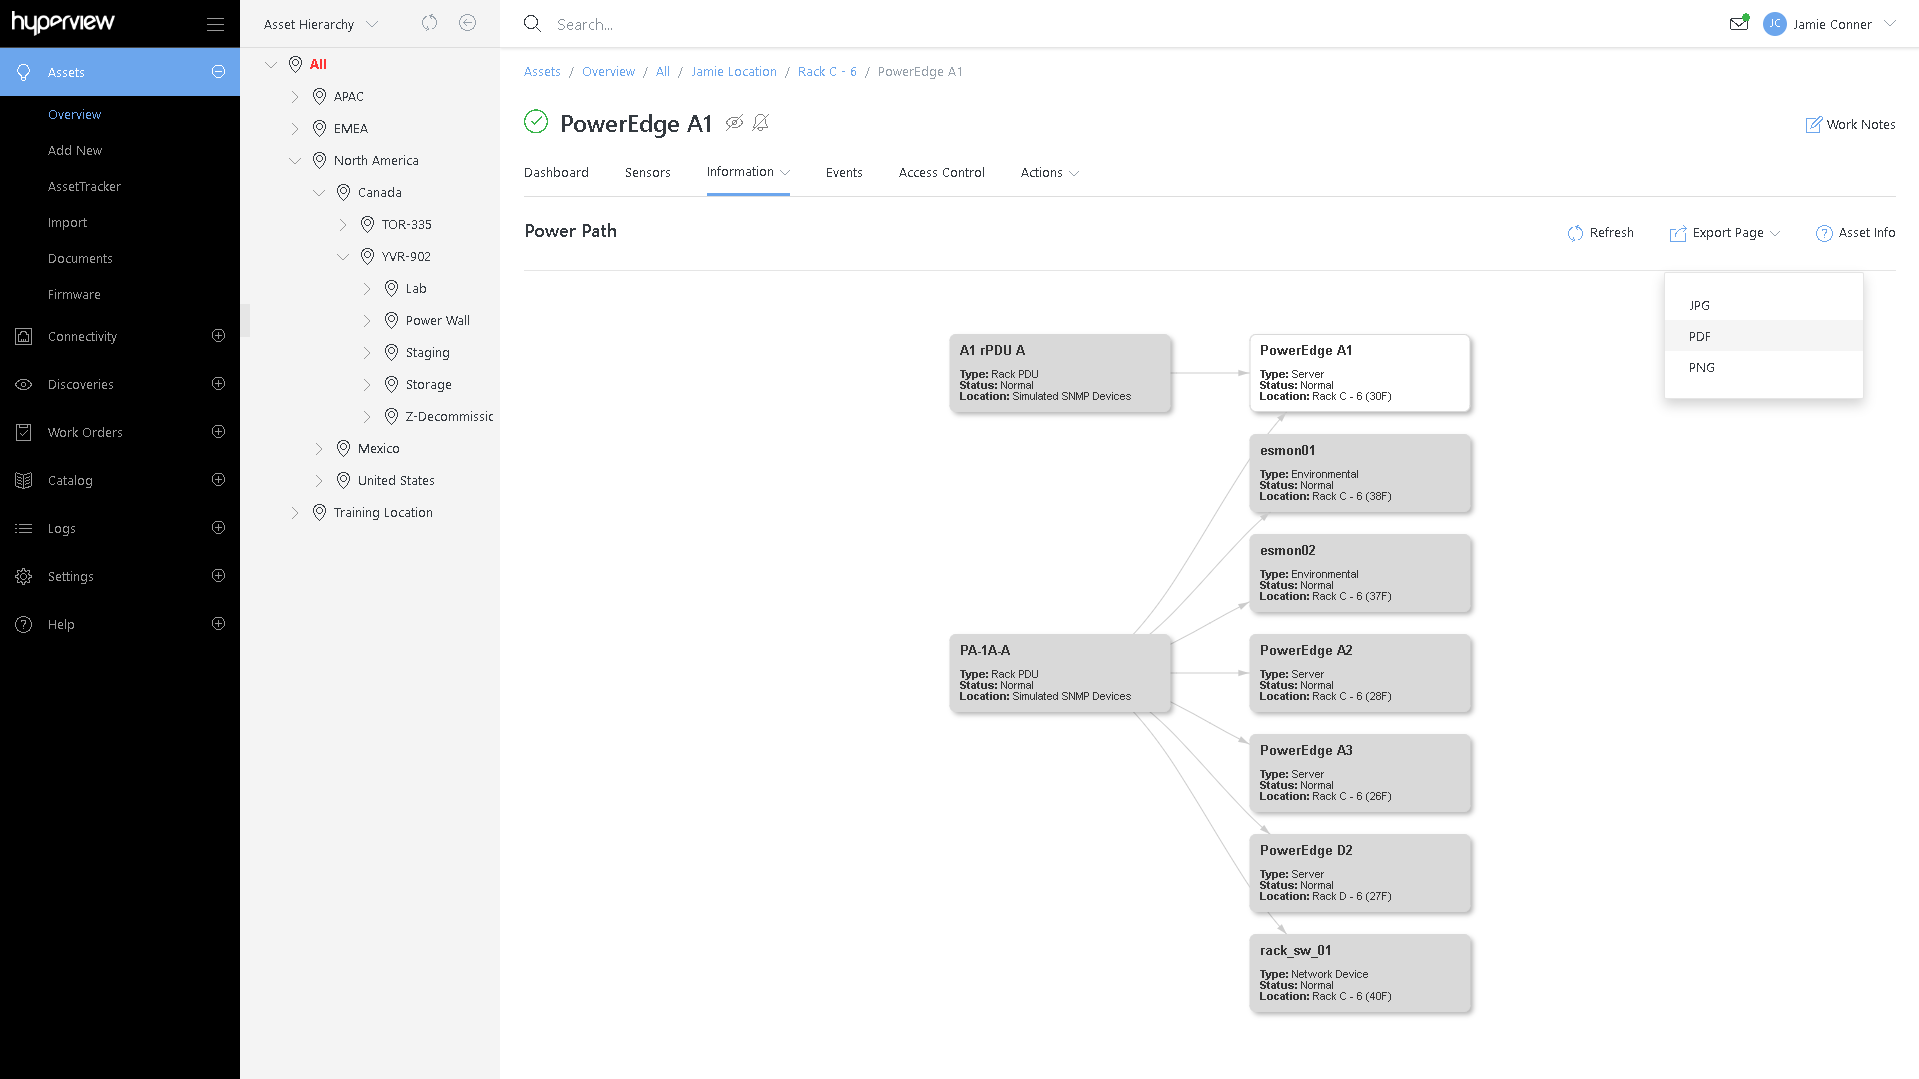The width and height of the screenshot is (1919, 1079).
Task: Open Asset Info help icon
Action: [x=1824, y=233]
